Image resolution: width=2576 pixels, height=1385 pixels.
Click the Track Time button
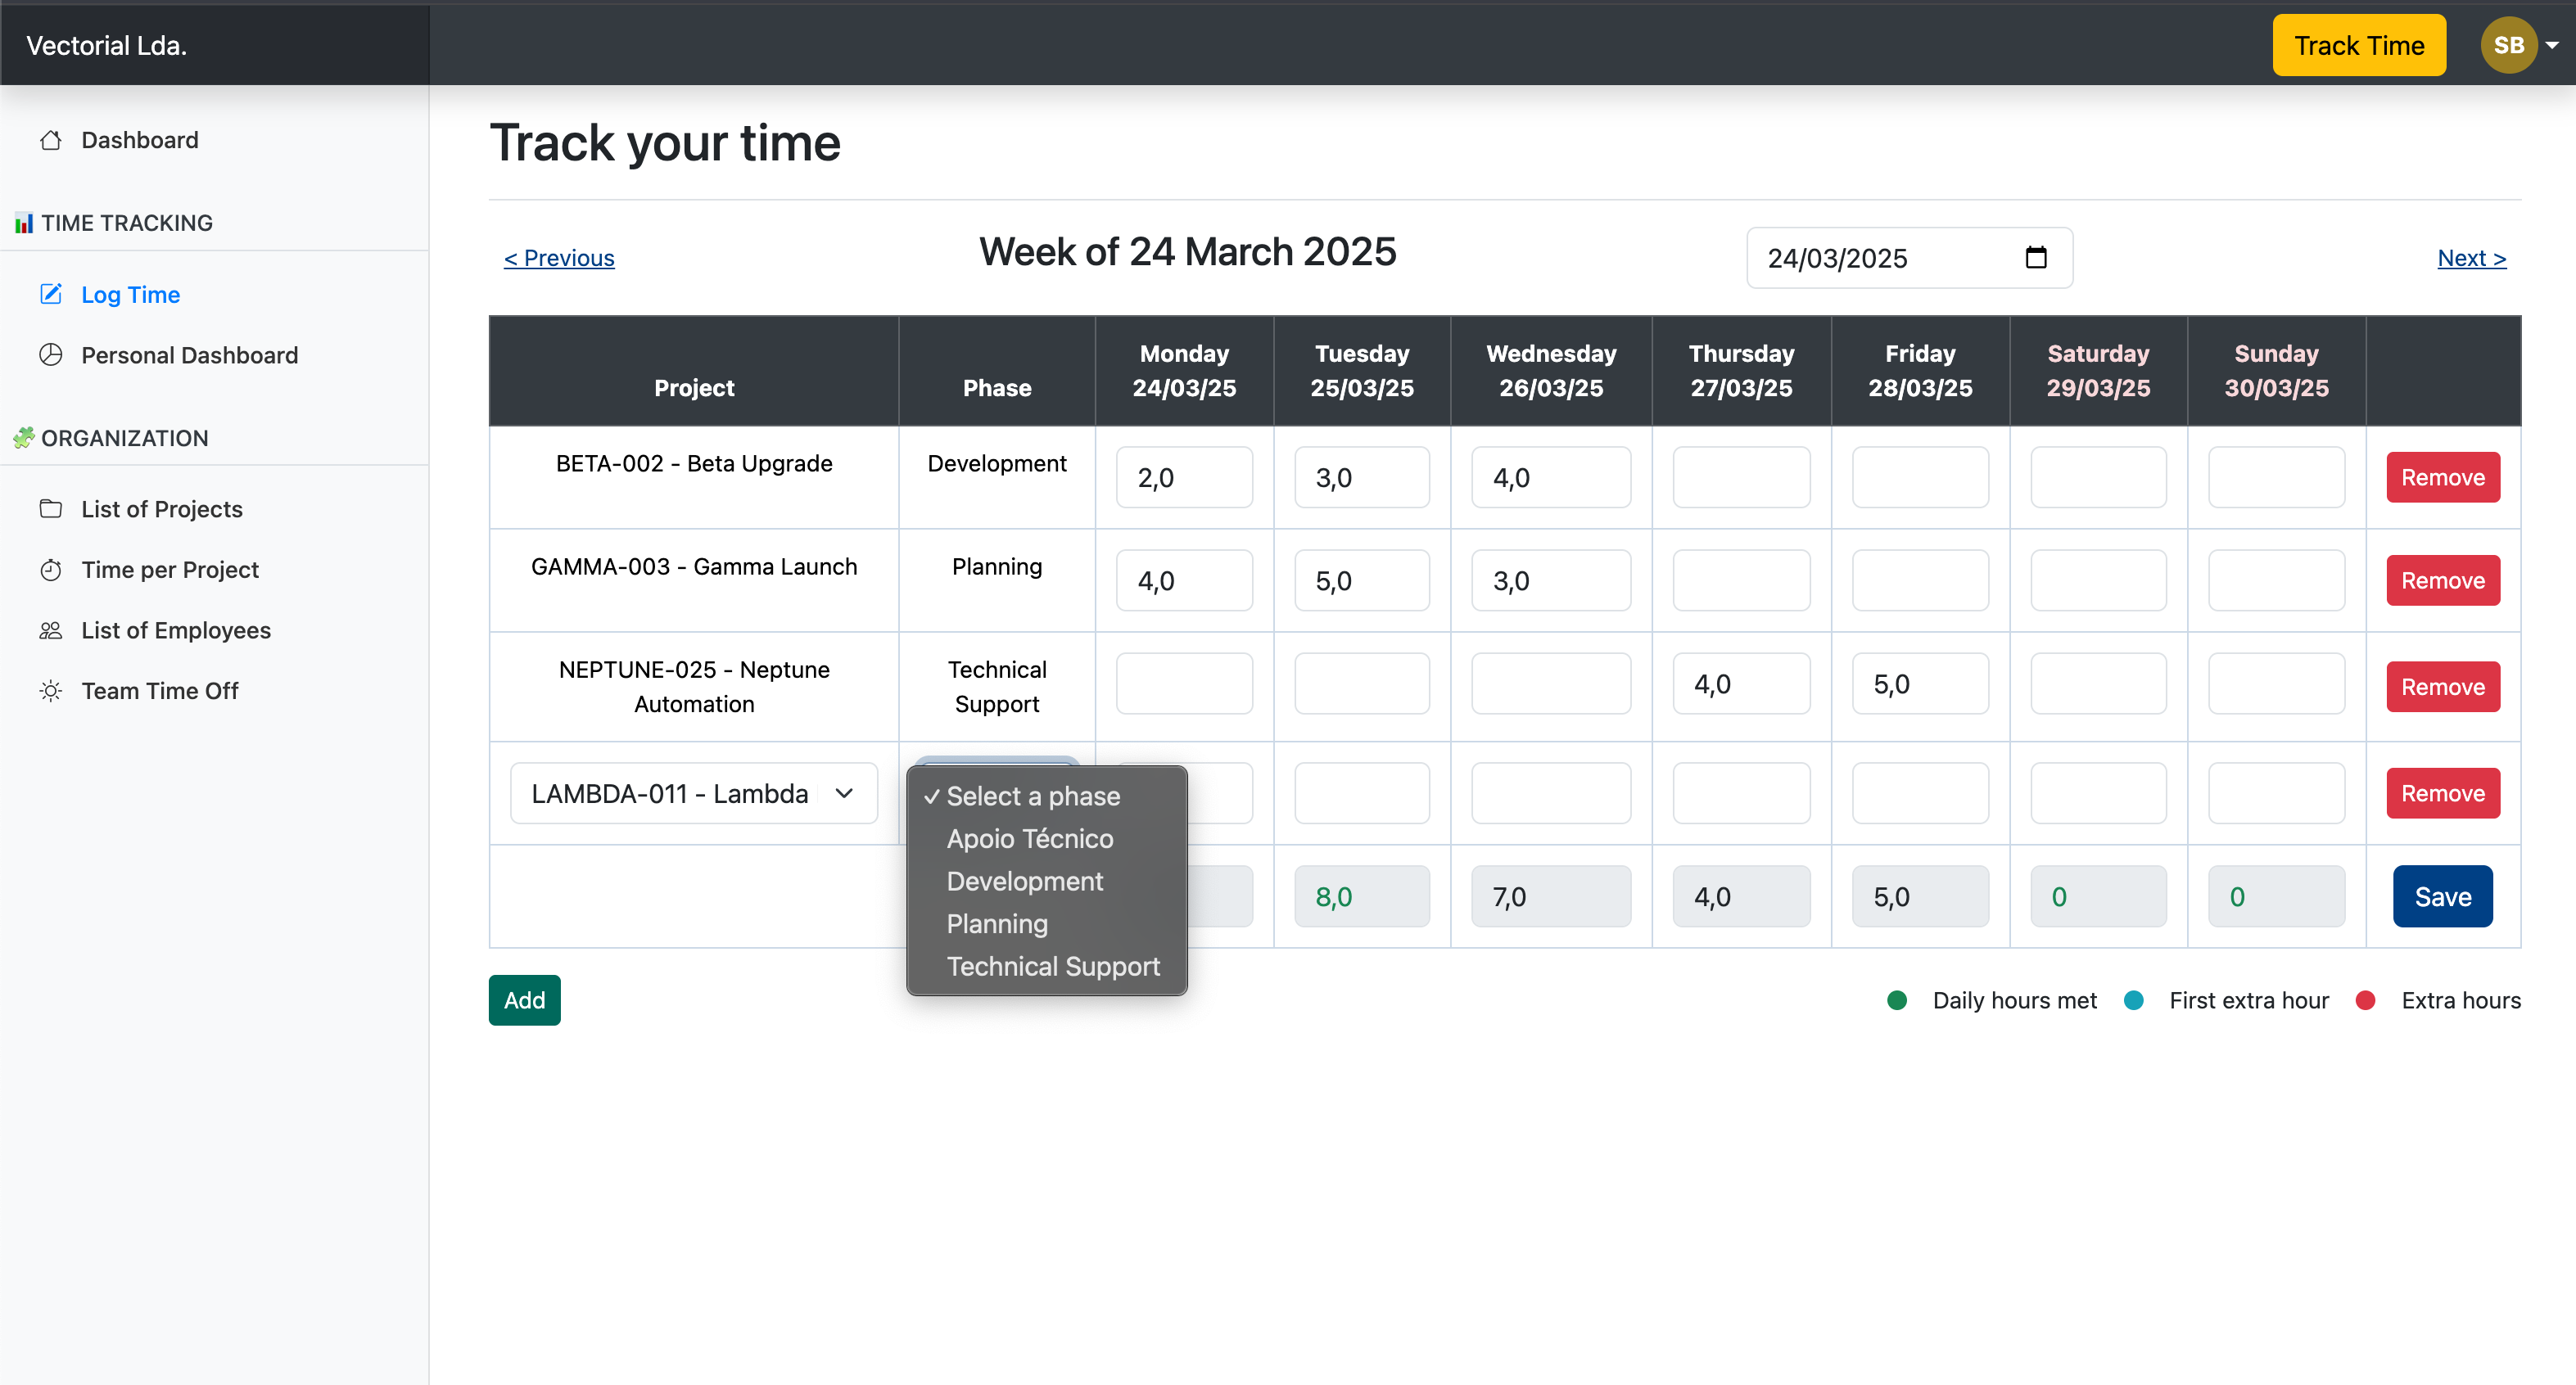point(2359,45)
